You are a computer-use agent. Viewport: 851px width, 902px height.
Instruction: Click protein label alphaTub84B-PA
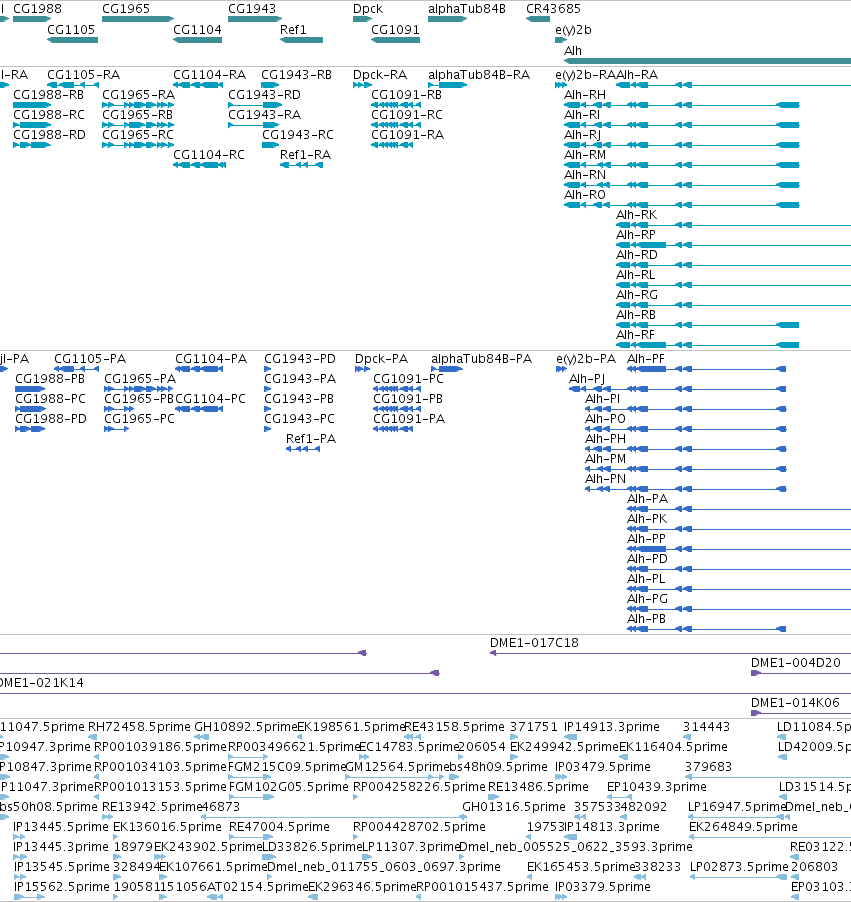(482, 359)
